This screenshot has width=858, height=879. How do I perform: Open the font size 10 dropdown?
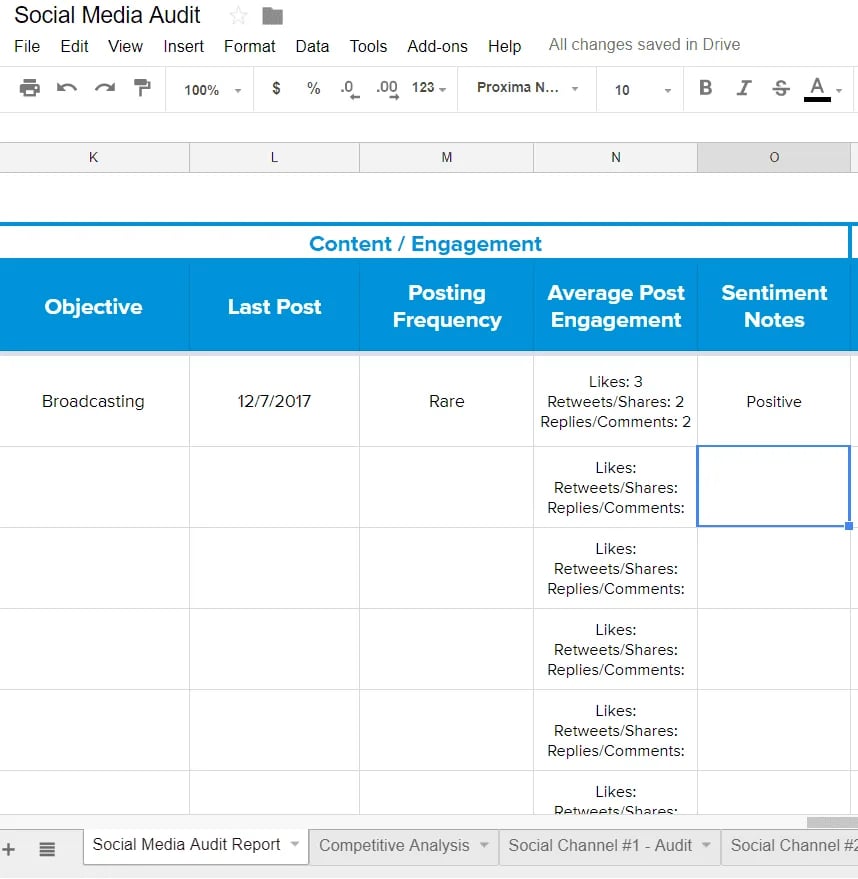pos(642,90)
